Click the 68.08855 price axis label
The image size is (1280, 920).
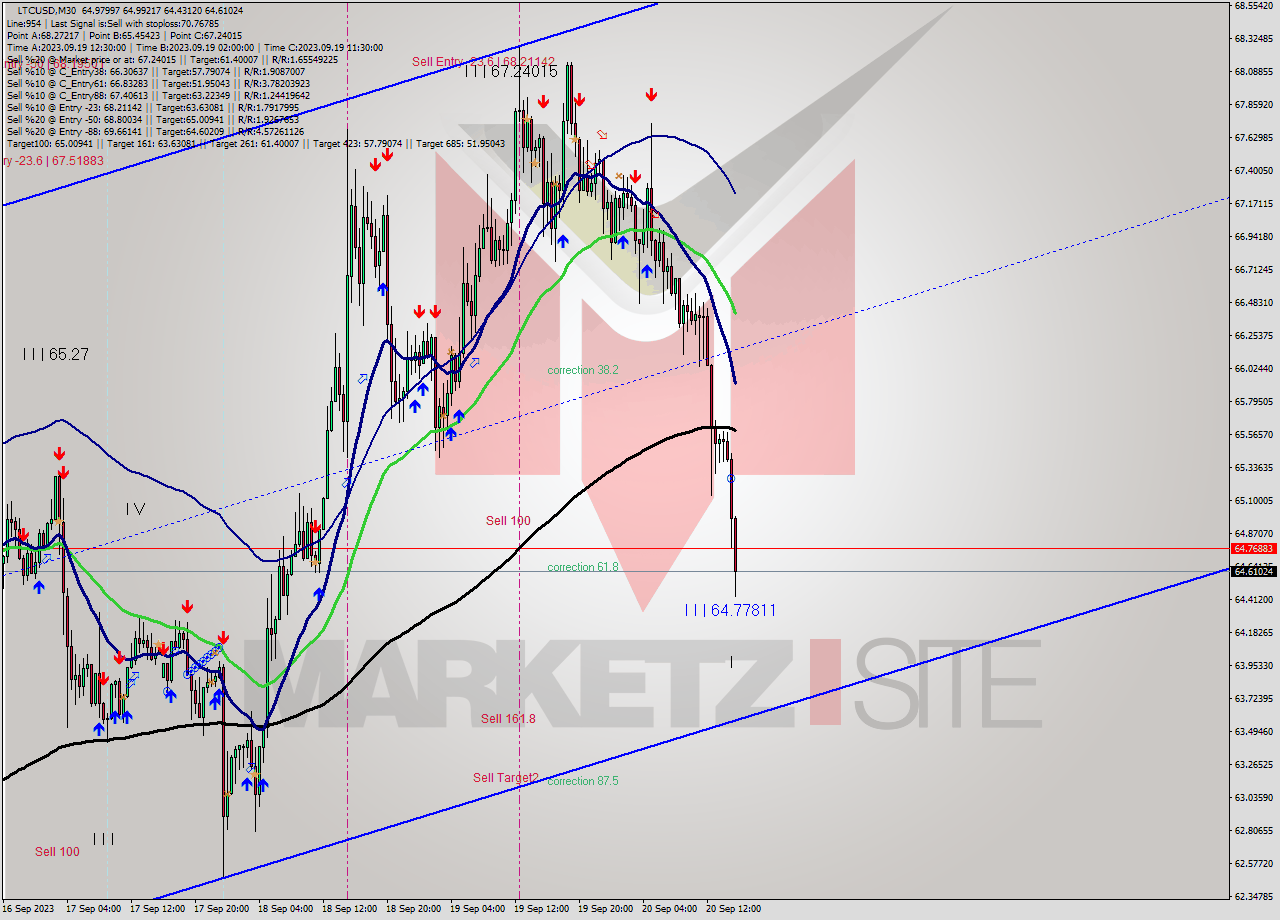(x=1253, y=72)
